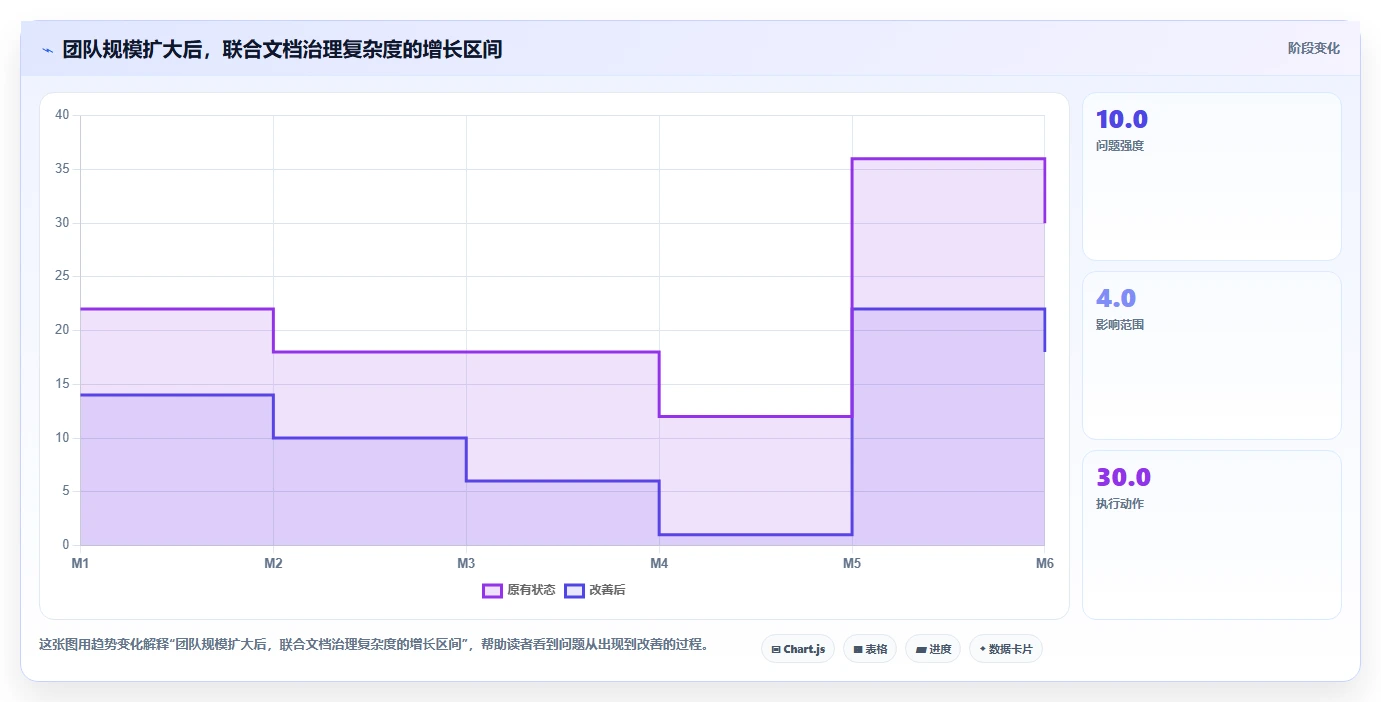
Task: Click the 40 y-axis value
Action: [62, 115]
